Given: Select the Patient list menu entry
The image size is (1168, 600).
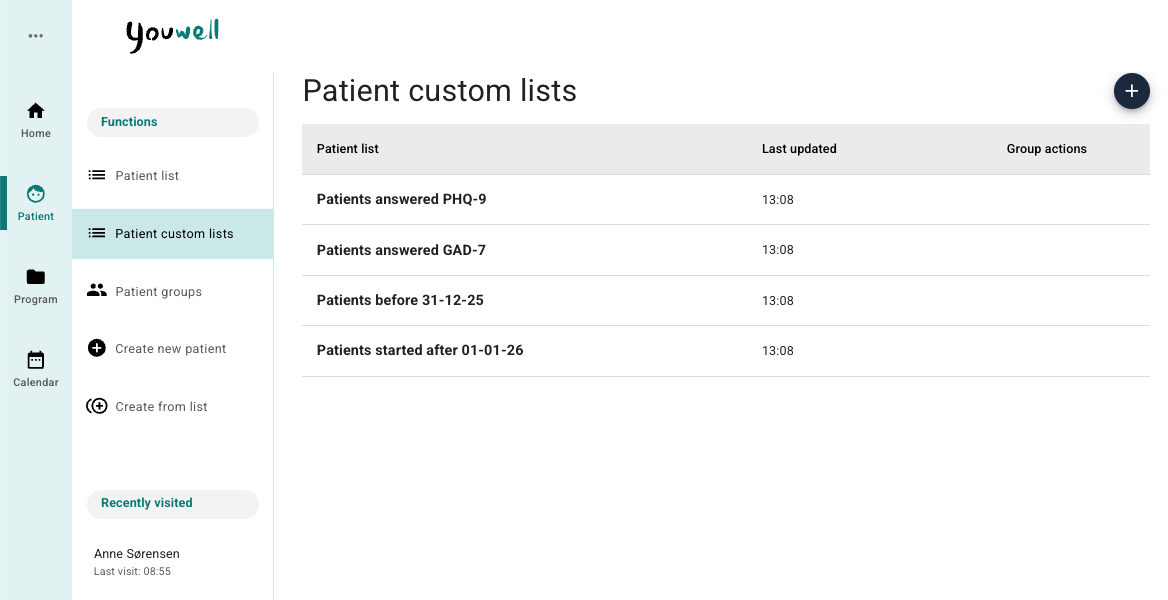Looking at the screenshot, I should (147, 176).
